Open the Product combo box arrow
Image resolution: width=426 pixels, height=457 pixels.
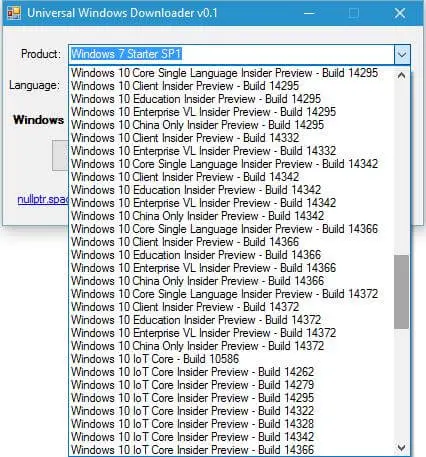[402, 54]
